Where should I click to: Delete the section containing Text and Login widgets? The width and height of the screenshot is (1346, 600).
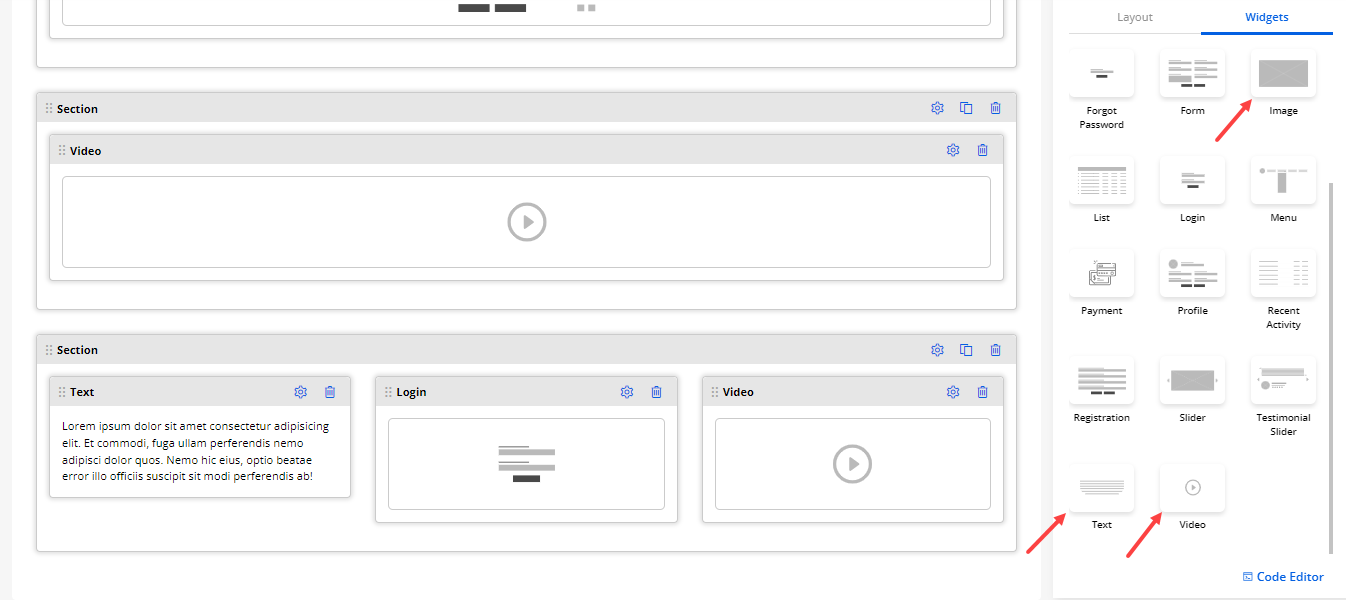pos(995,350)
